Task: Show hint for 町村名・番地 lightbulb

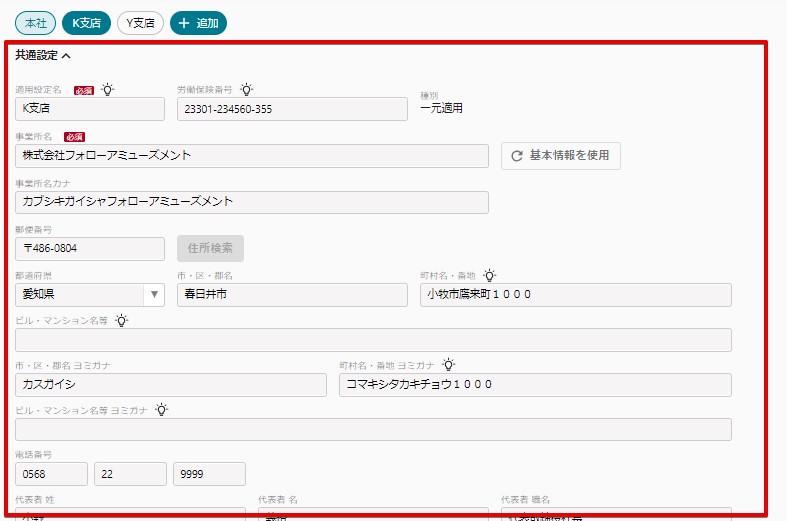Action: point(489,275)
